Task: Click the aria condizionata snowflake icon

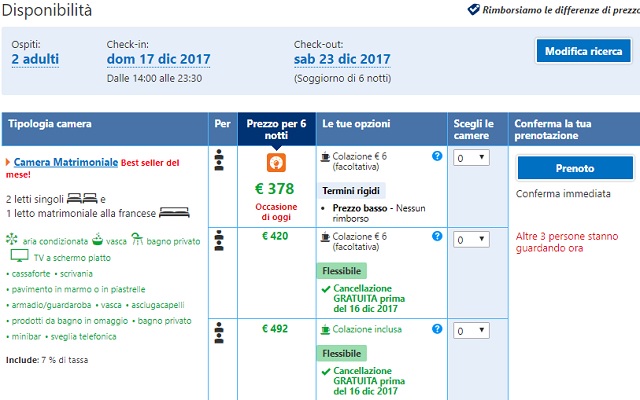Action: (12, 239)
